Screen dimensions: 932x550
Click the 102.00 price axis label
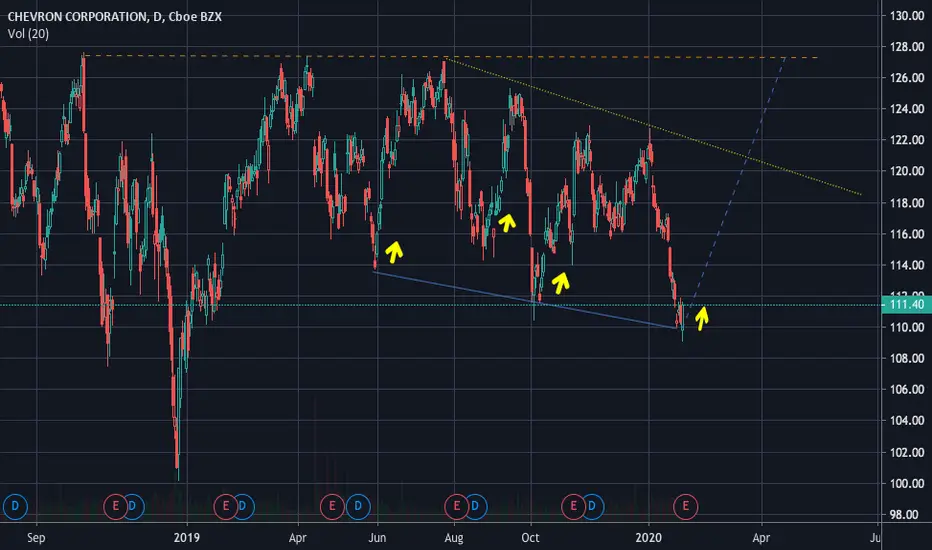pyautogui.click(x=907, y=452)
